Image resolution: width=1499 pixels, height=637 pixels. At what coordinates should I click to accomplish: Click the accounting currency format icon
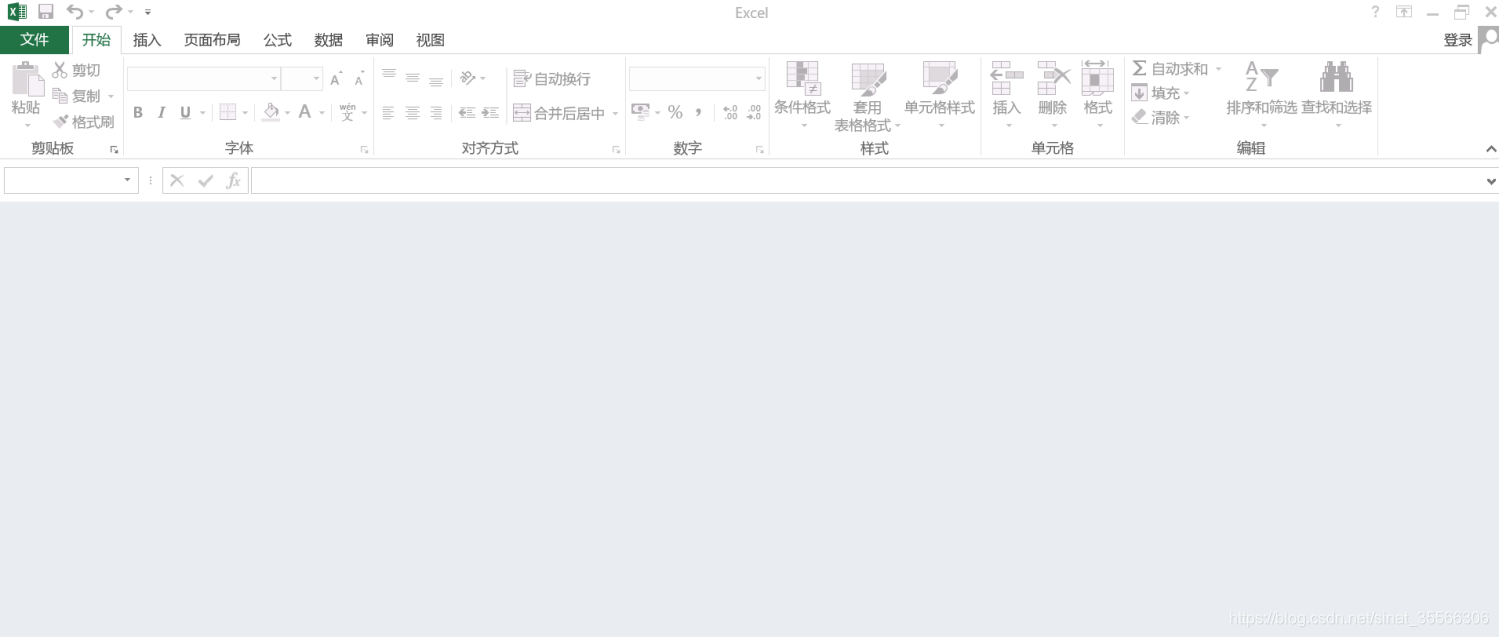click(641, 112)
